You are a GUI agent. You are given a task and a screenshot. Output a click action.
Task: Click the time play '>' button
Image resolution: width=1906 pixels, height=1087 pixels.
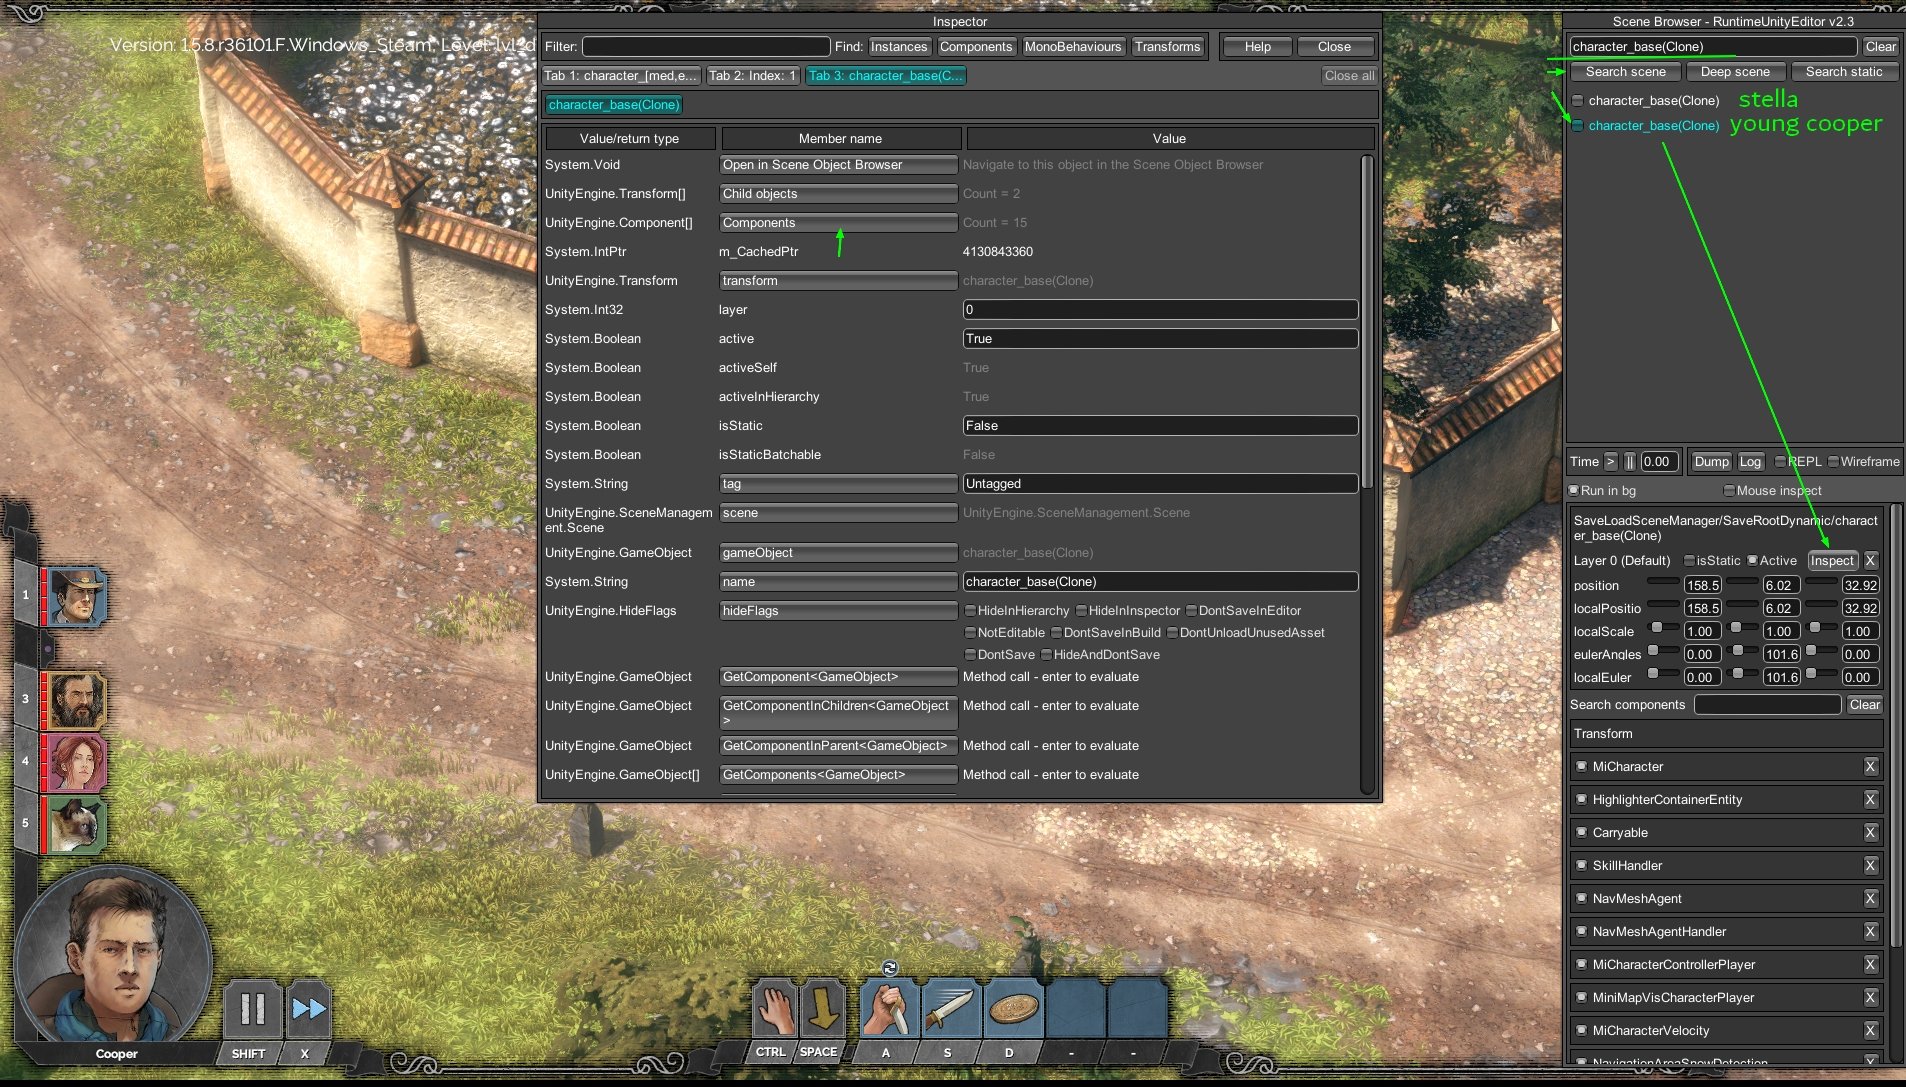click(x=1610, y=462)
